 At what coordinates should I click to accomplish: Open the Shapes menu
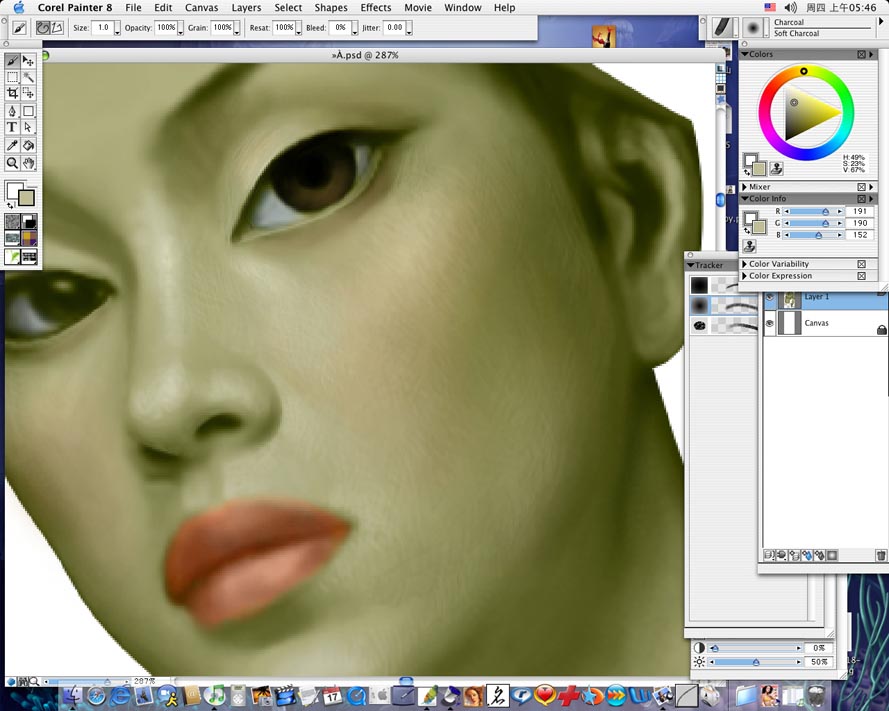331,7
